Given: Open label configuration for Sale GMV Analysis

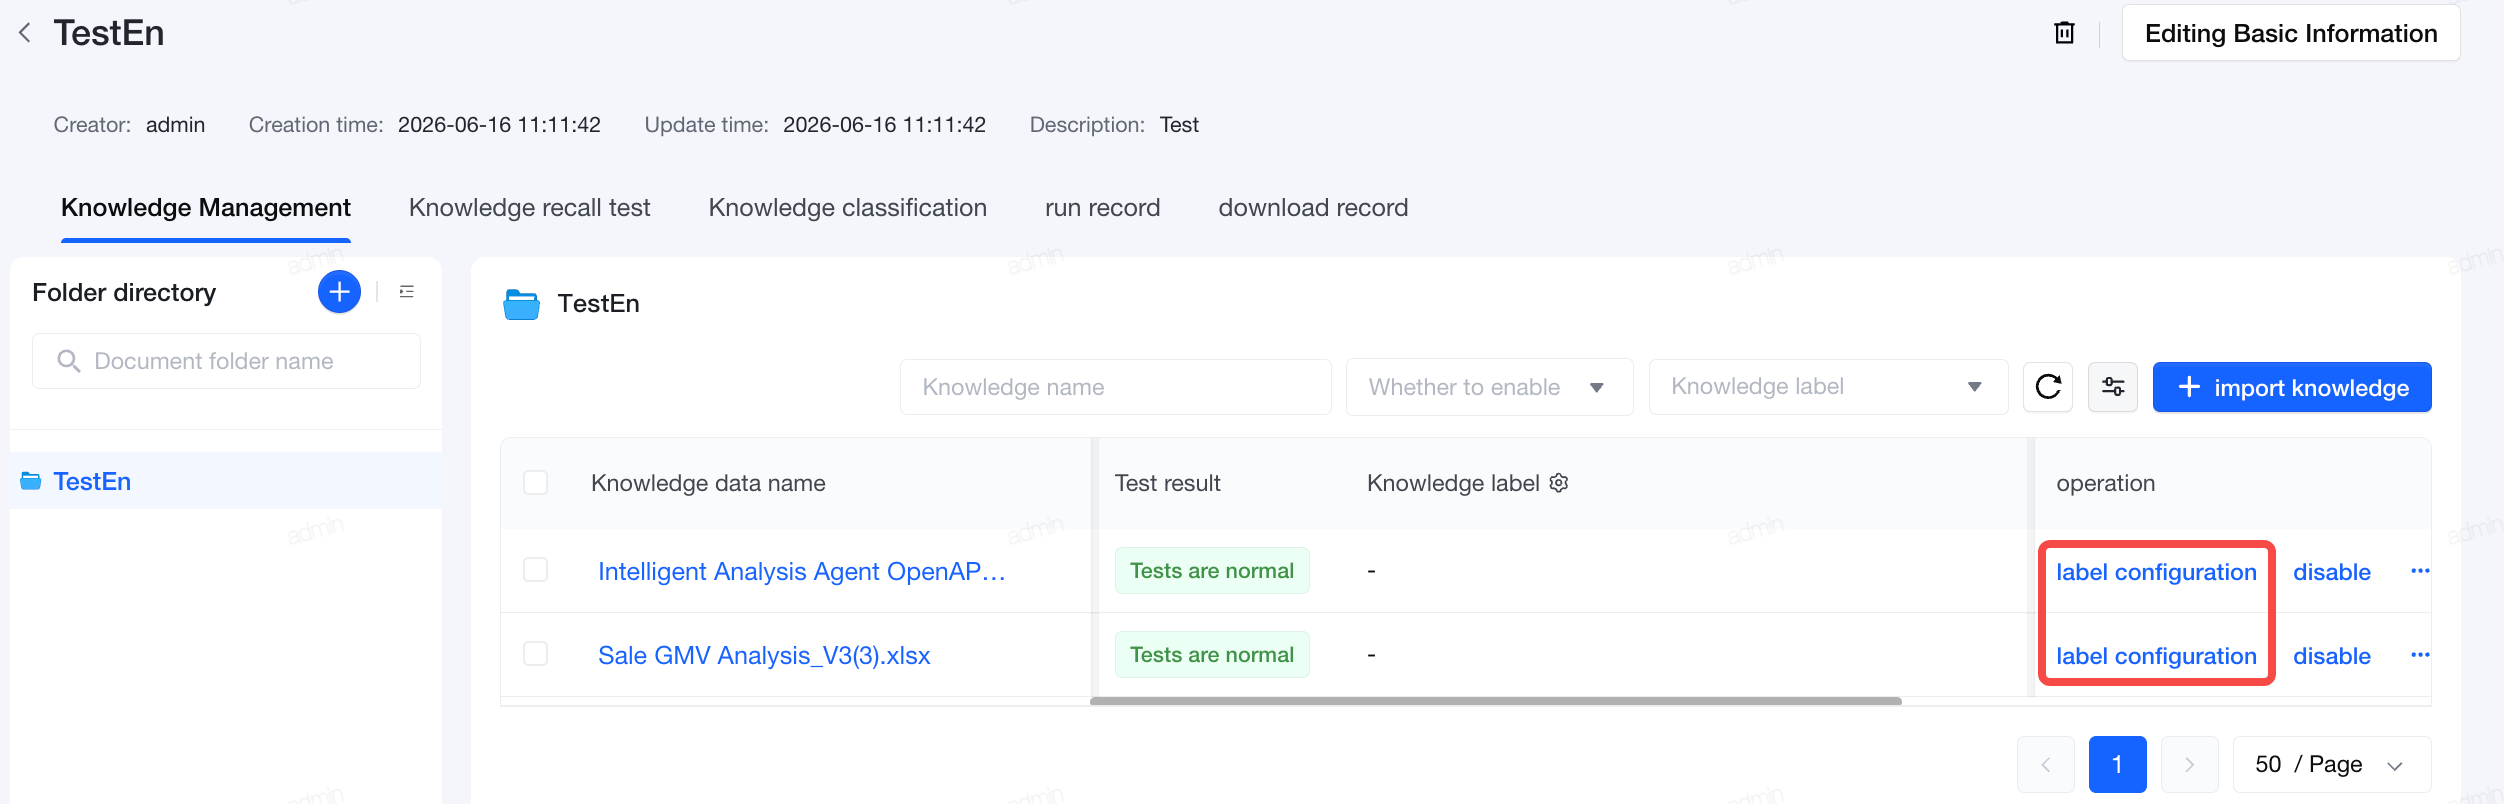Looking at the screenshot, I should (2156, 656).
